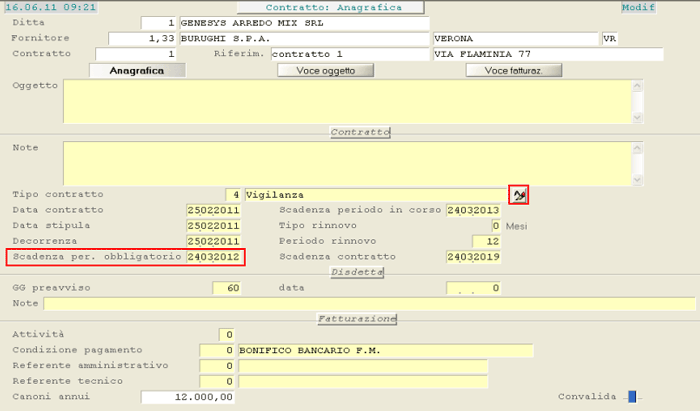Click the Disdetta section header
Viewport: 700px width, 411px height.
(x=357, y=272)
